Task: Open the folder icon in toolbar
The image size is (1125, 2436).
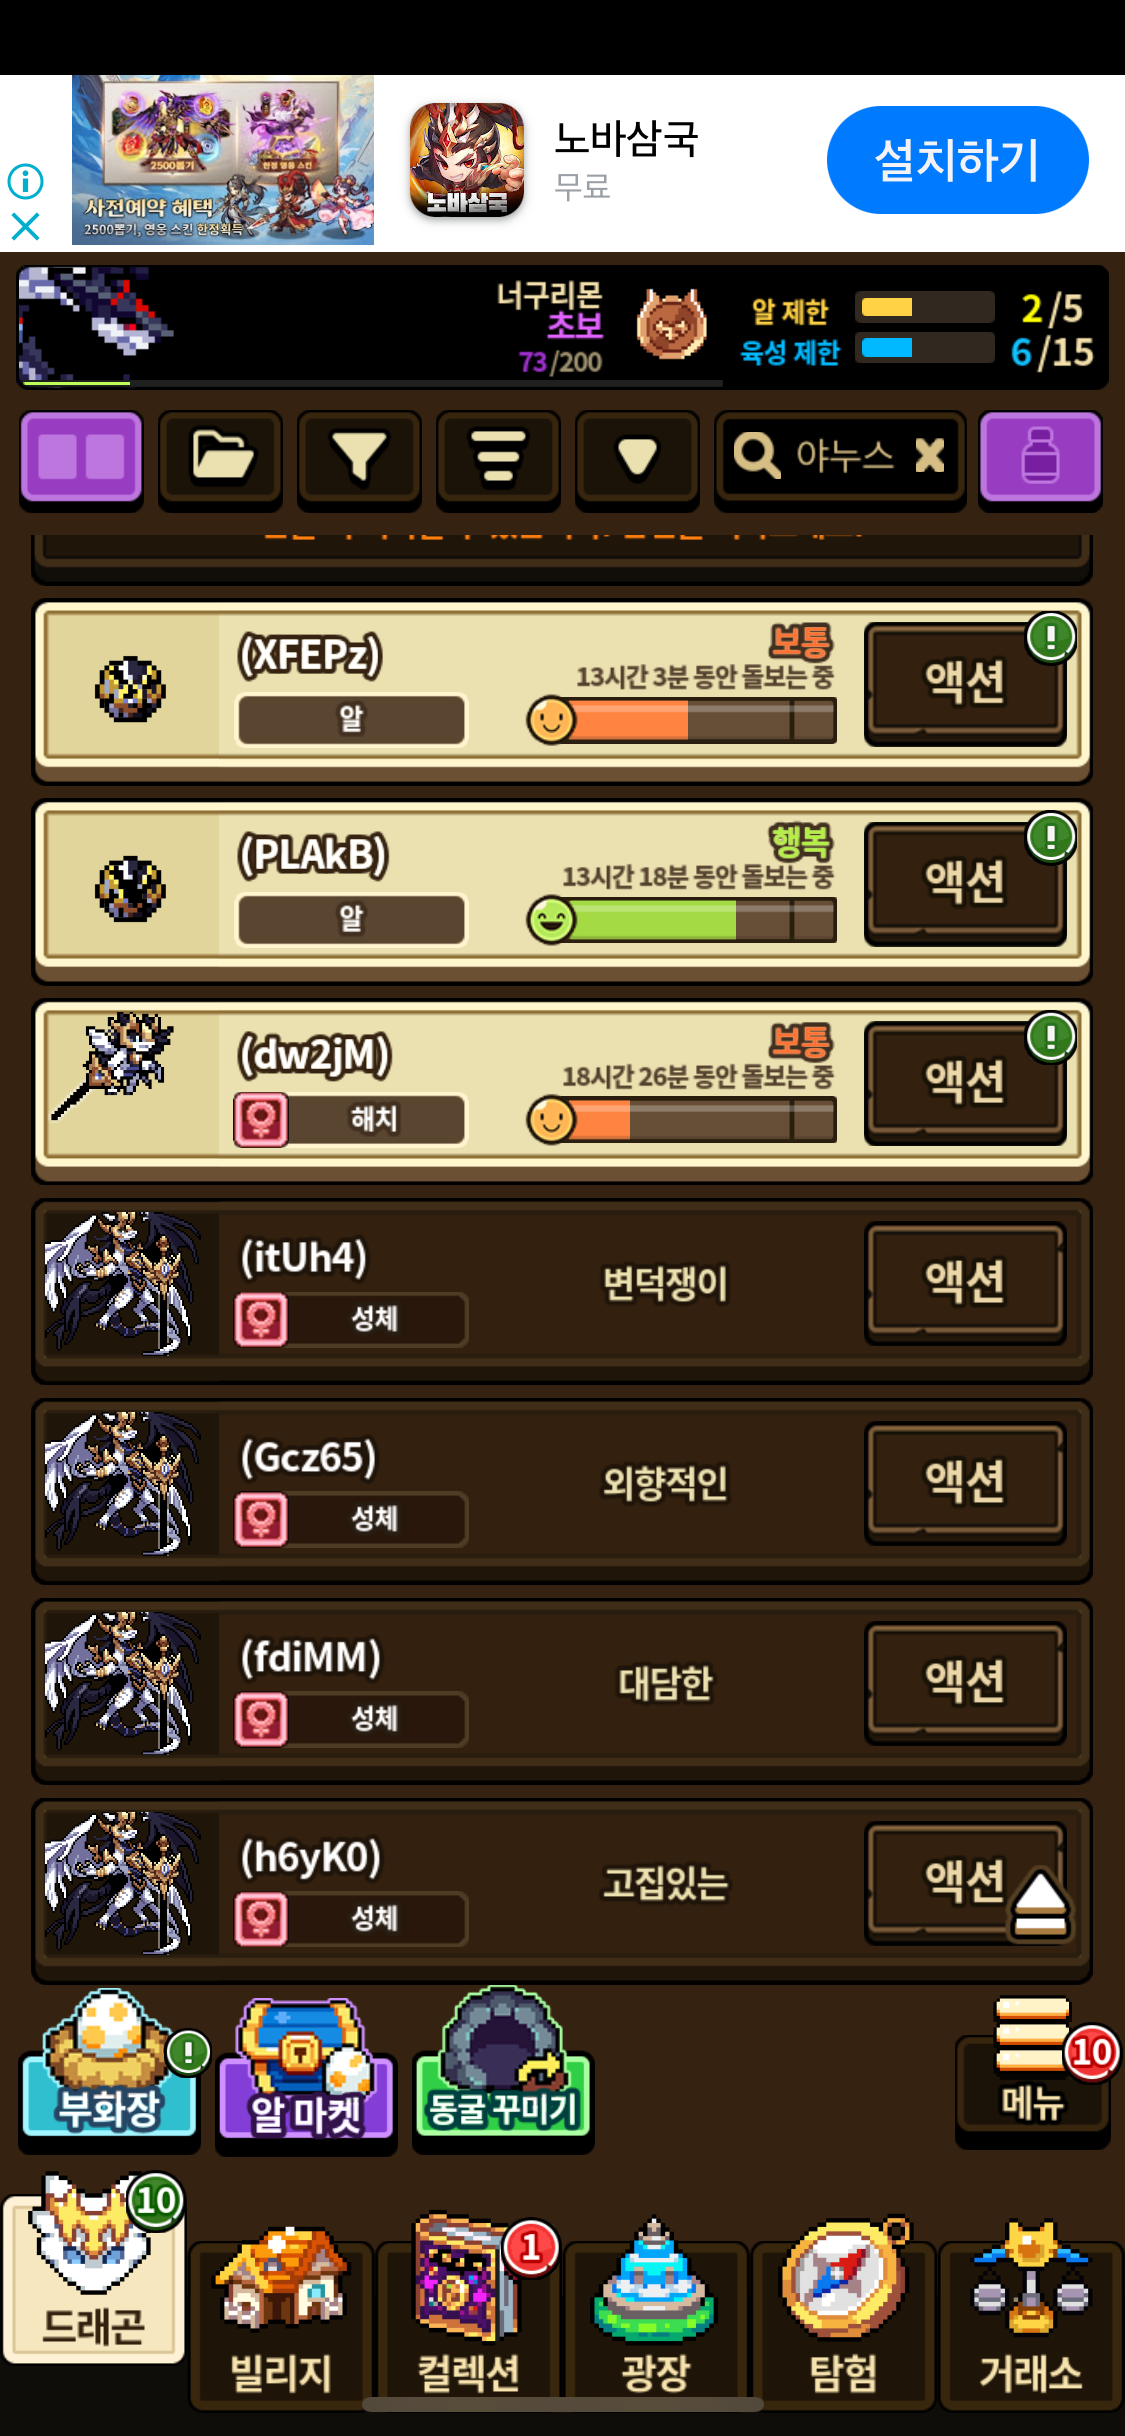Action: tap(221, 458)
